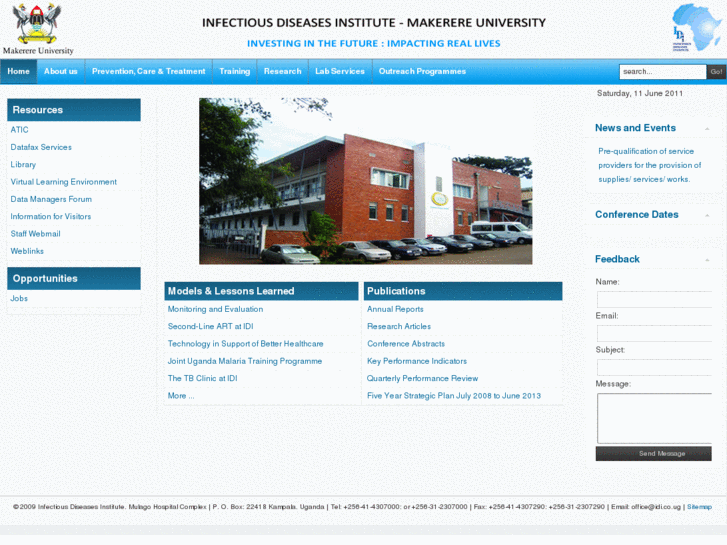Open Prevention, Care & Treatment menu
The image size is (727, 545).
click(x=148, y=71)
